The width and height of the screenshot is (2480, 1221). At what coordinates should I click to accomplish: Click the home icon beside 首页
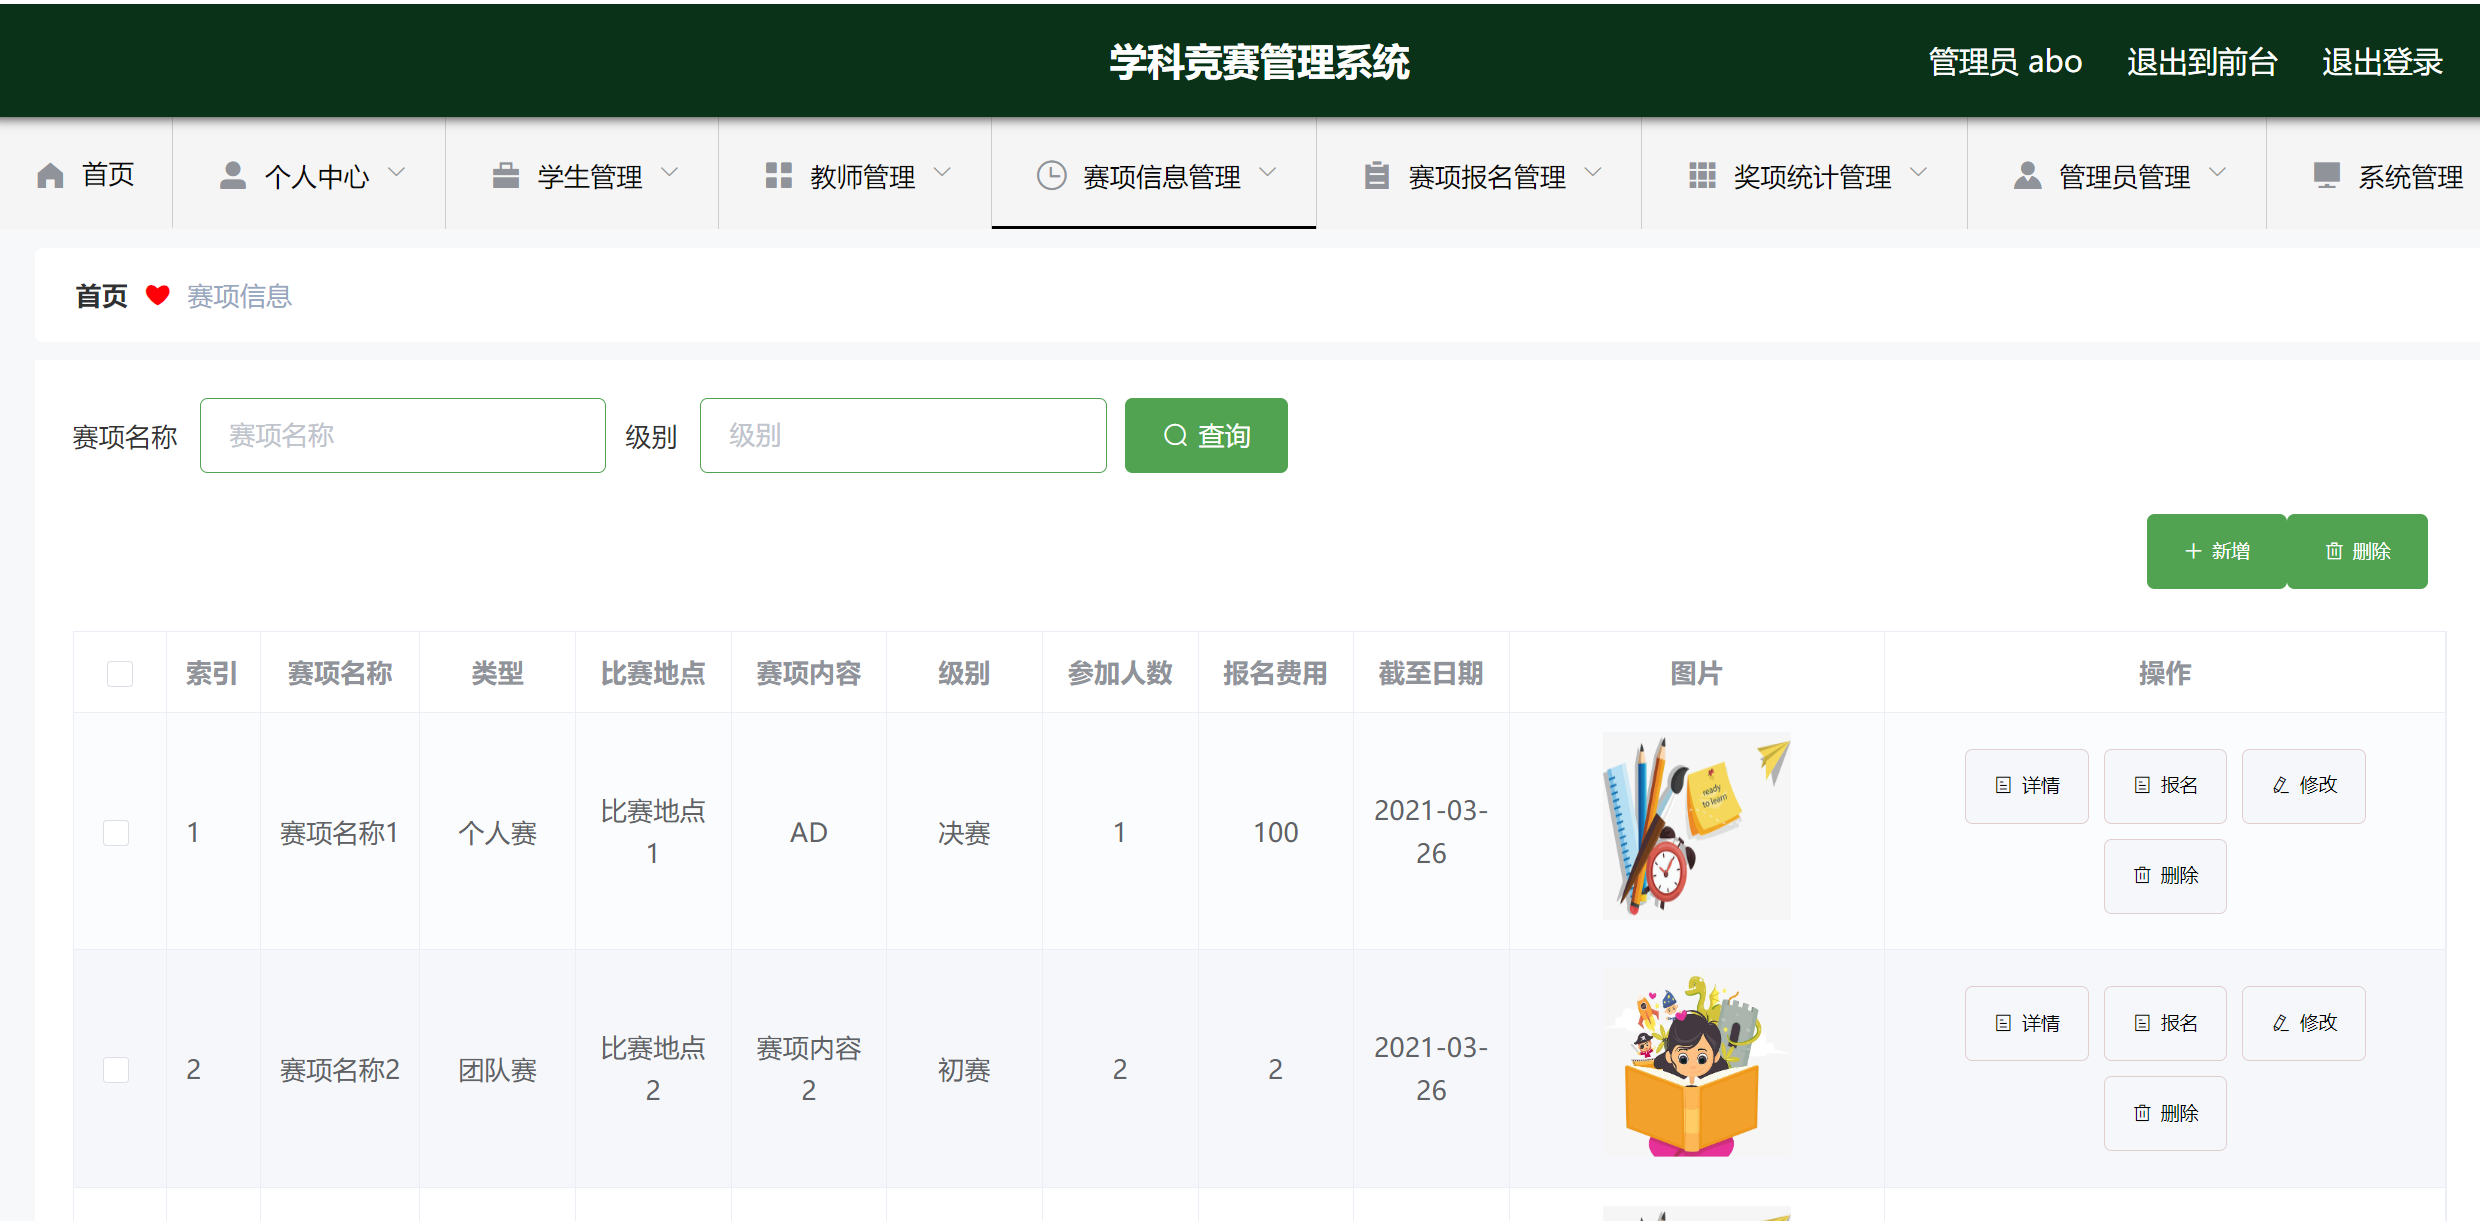(49, 174)
